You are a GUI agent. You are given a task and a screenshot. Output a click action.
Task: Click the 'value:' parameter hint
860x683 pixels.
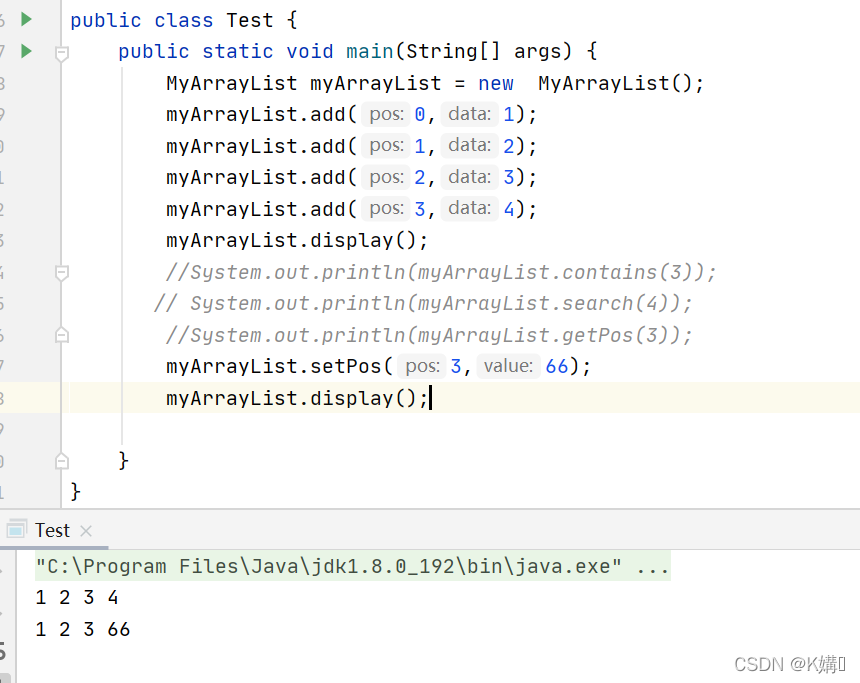pos(508,366)
